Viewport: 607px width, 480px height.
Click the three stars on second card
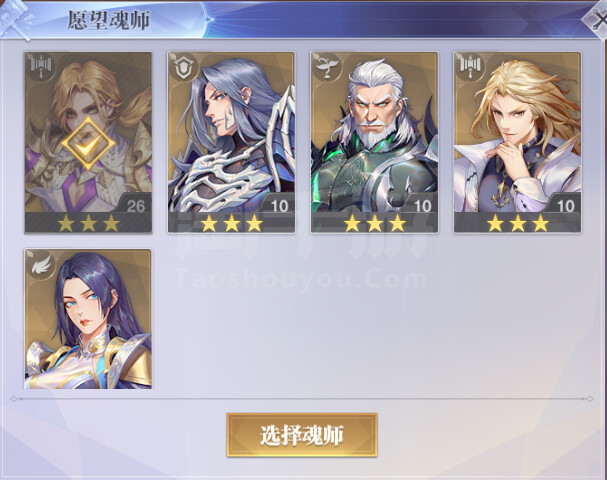click(x=231, y=223)
